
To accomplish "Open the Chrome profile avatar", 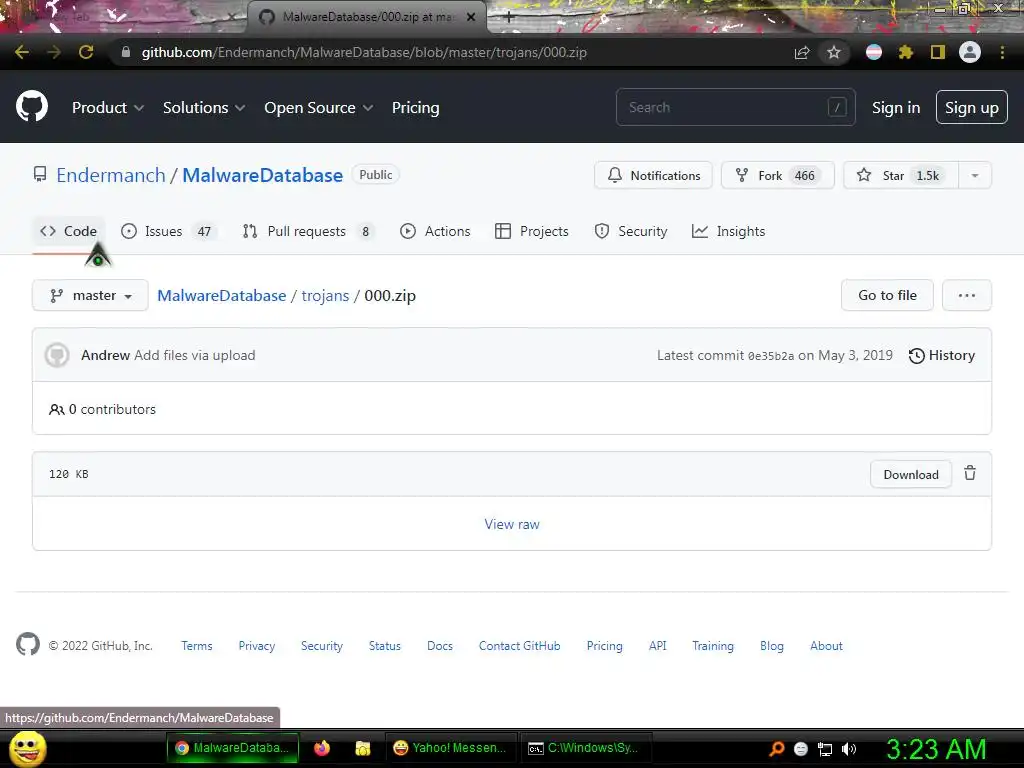I will coord(970,52).
